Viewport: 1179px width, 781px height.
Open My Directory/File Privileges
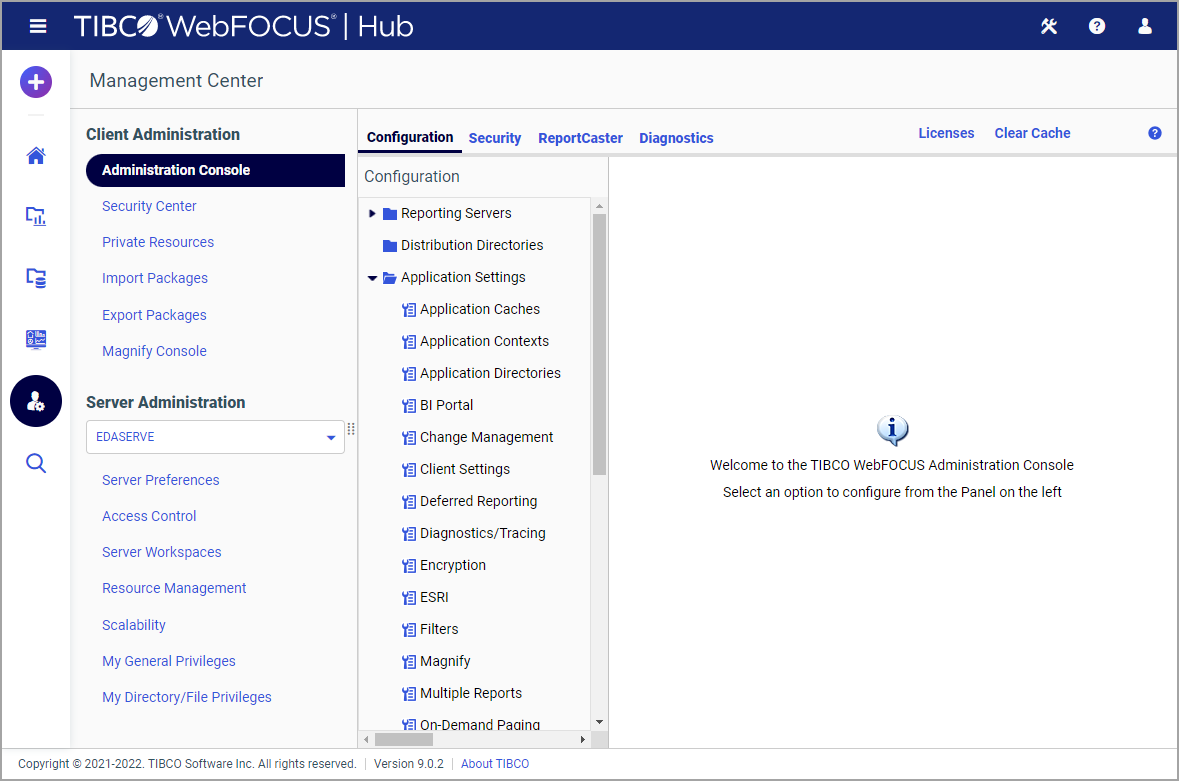[186, 697]
